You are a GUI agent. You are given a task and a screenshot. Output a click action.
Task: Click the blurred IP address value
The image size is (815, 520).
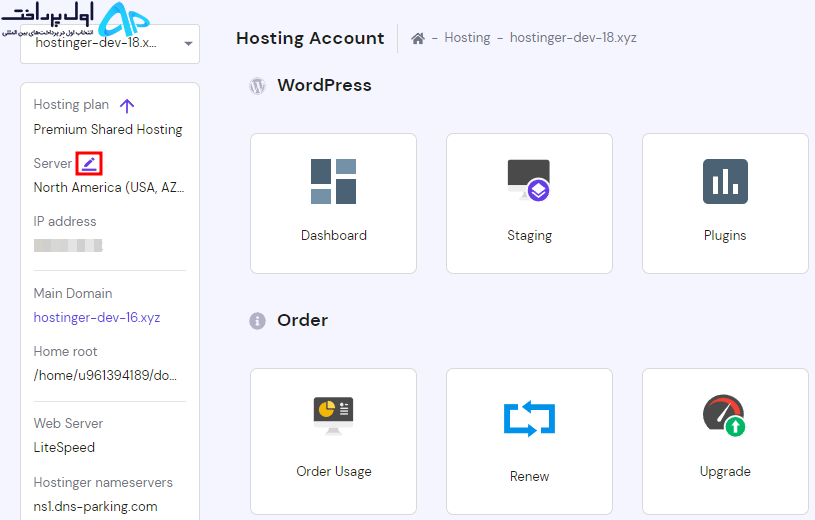click(x=68, y=245)
